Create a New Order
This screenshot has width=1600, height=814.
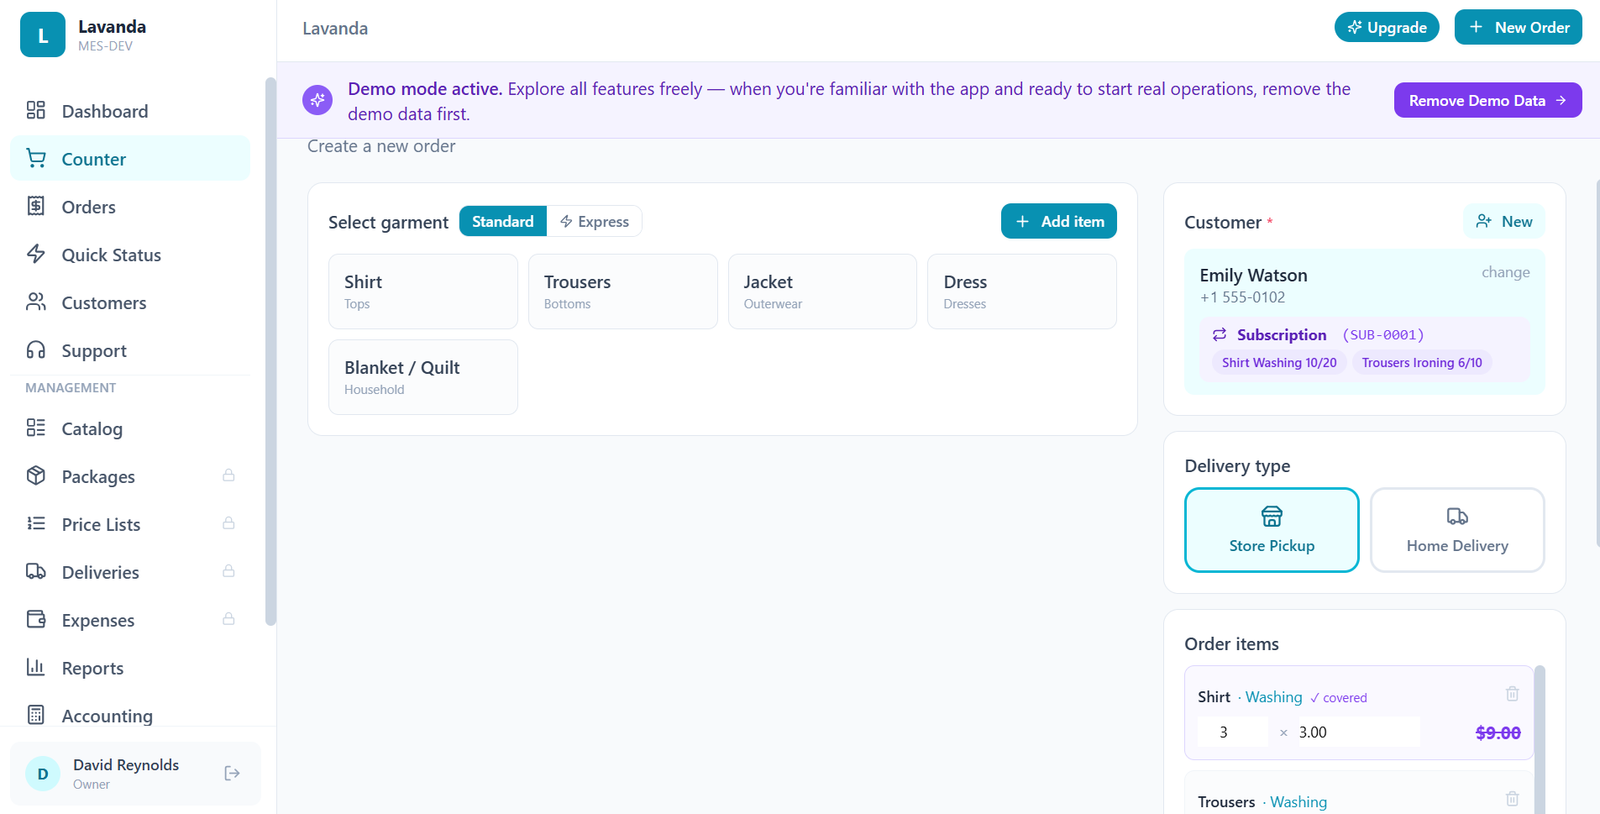[x=1518, y=27]
